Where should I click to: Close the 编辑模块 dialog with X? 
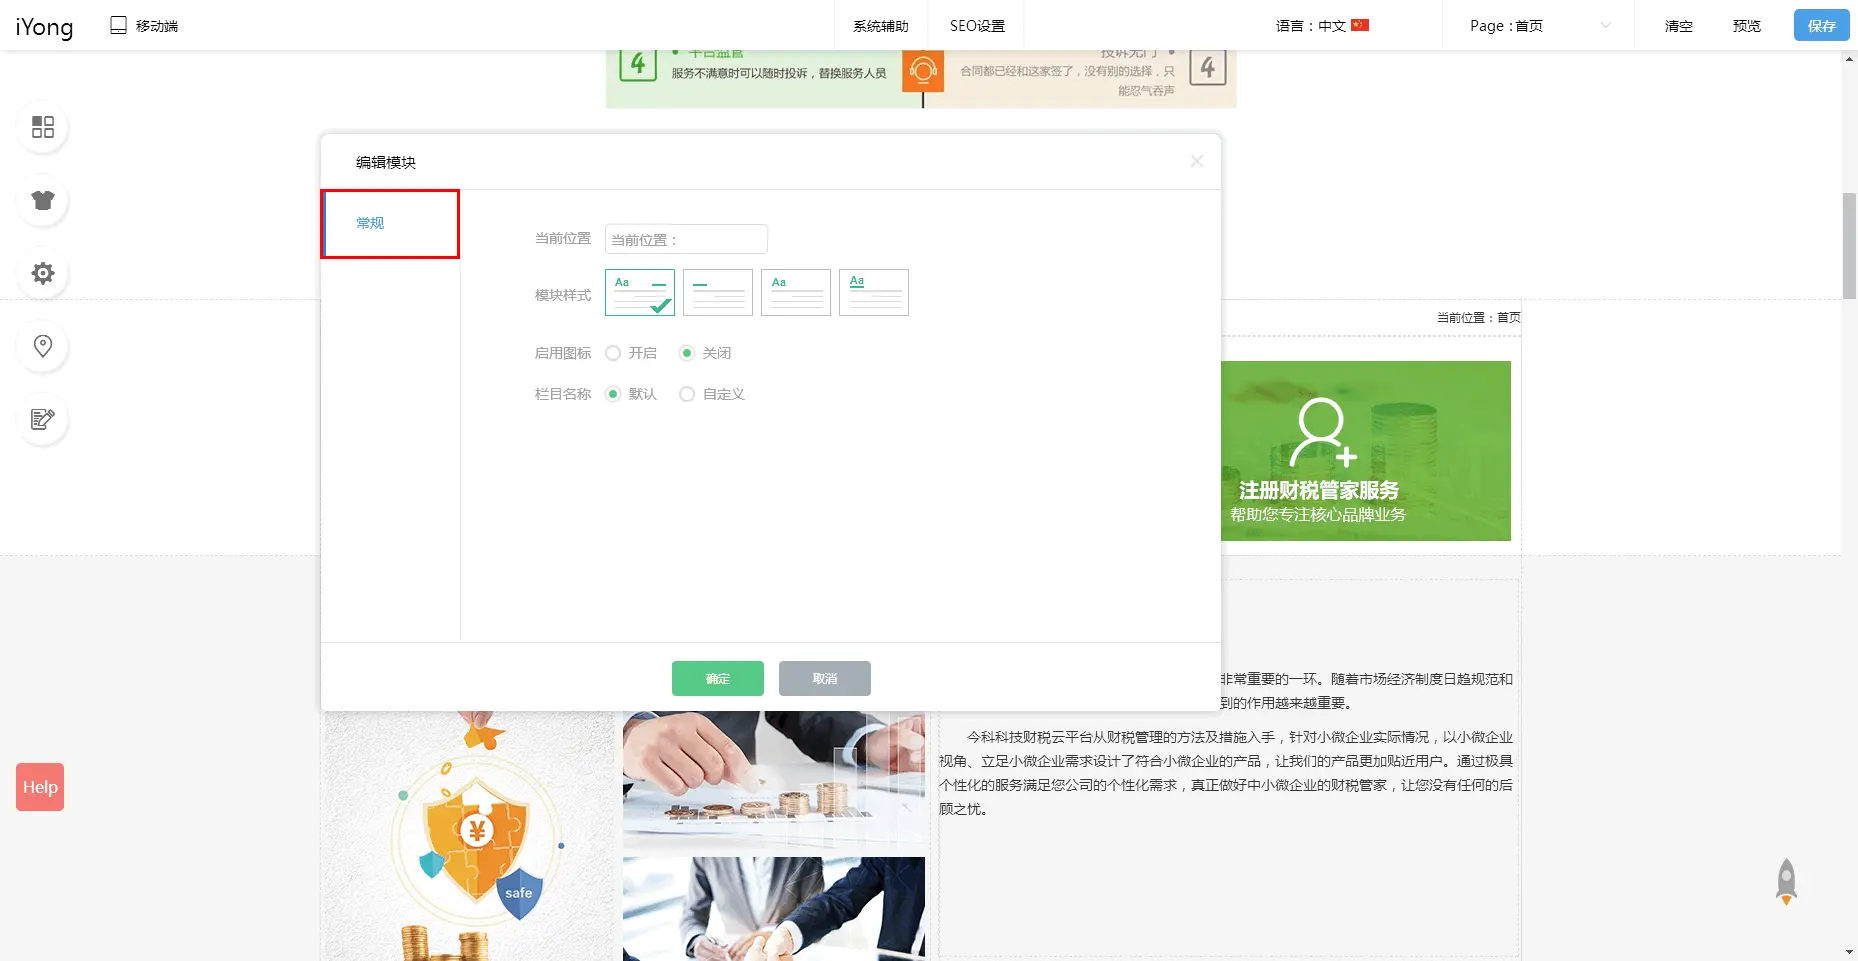(1196, 162)
